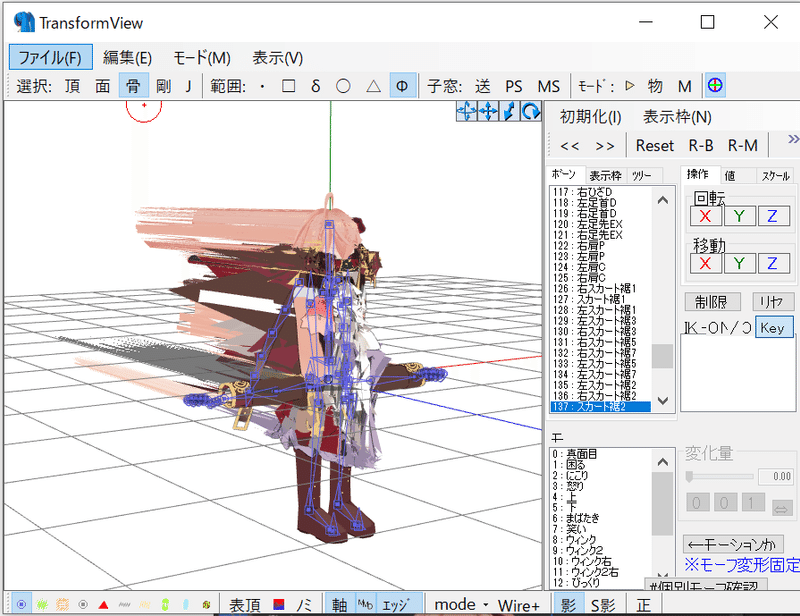Open the ファイル(F) menu
800x616 pixels.
51,57
